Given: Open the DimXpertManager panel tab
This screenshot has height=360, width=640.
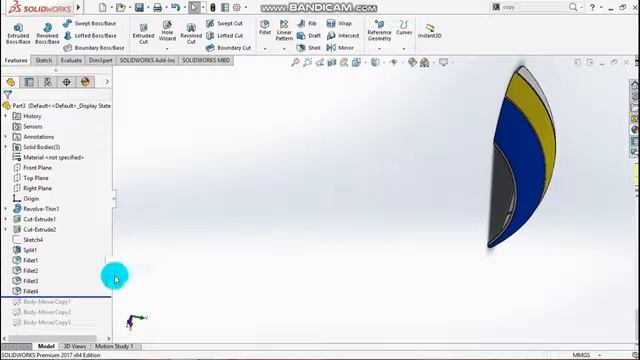Looking at the screenshot, I should [67, 82].
